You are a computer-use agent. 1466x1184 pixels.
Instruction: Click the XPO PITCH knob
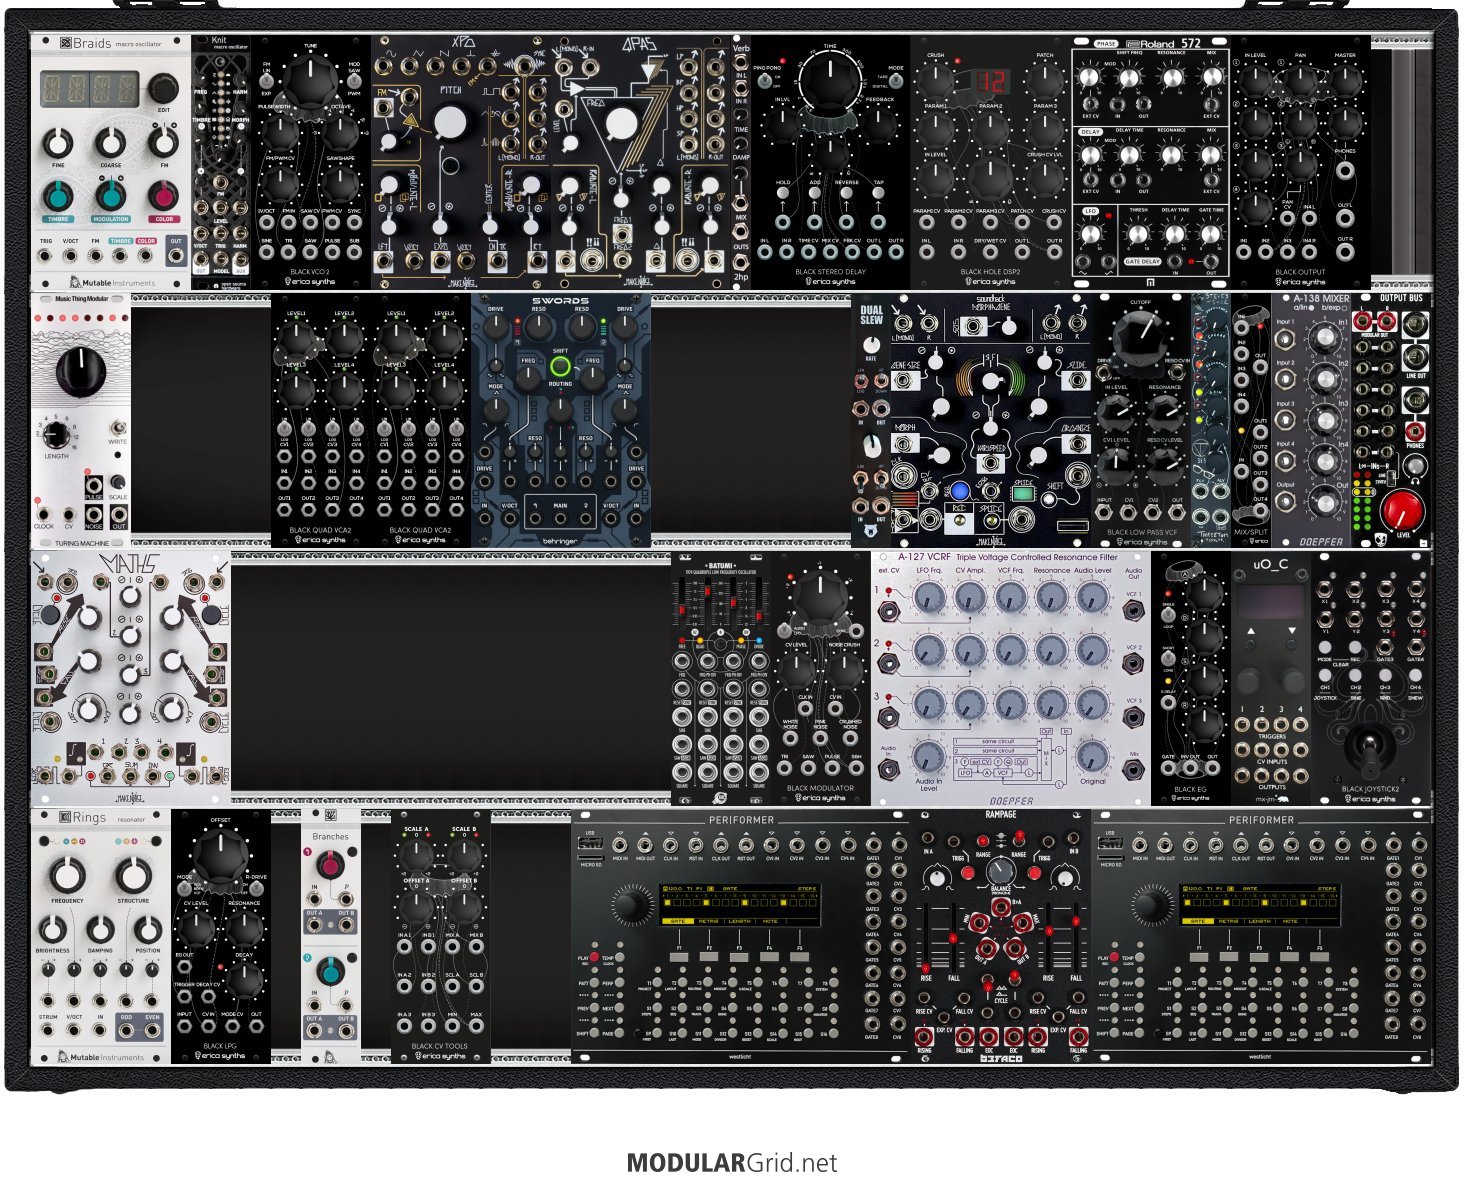(451, 123)
